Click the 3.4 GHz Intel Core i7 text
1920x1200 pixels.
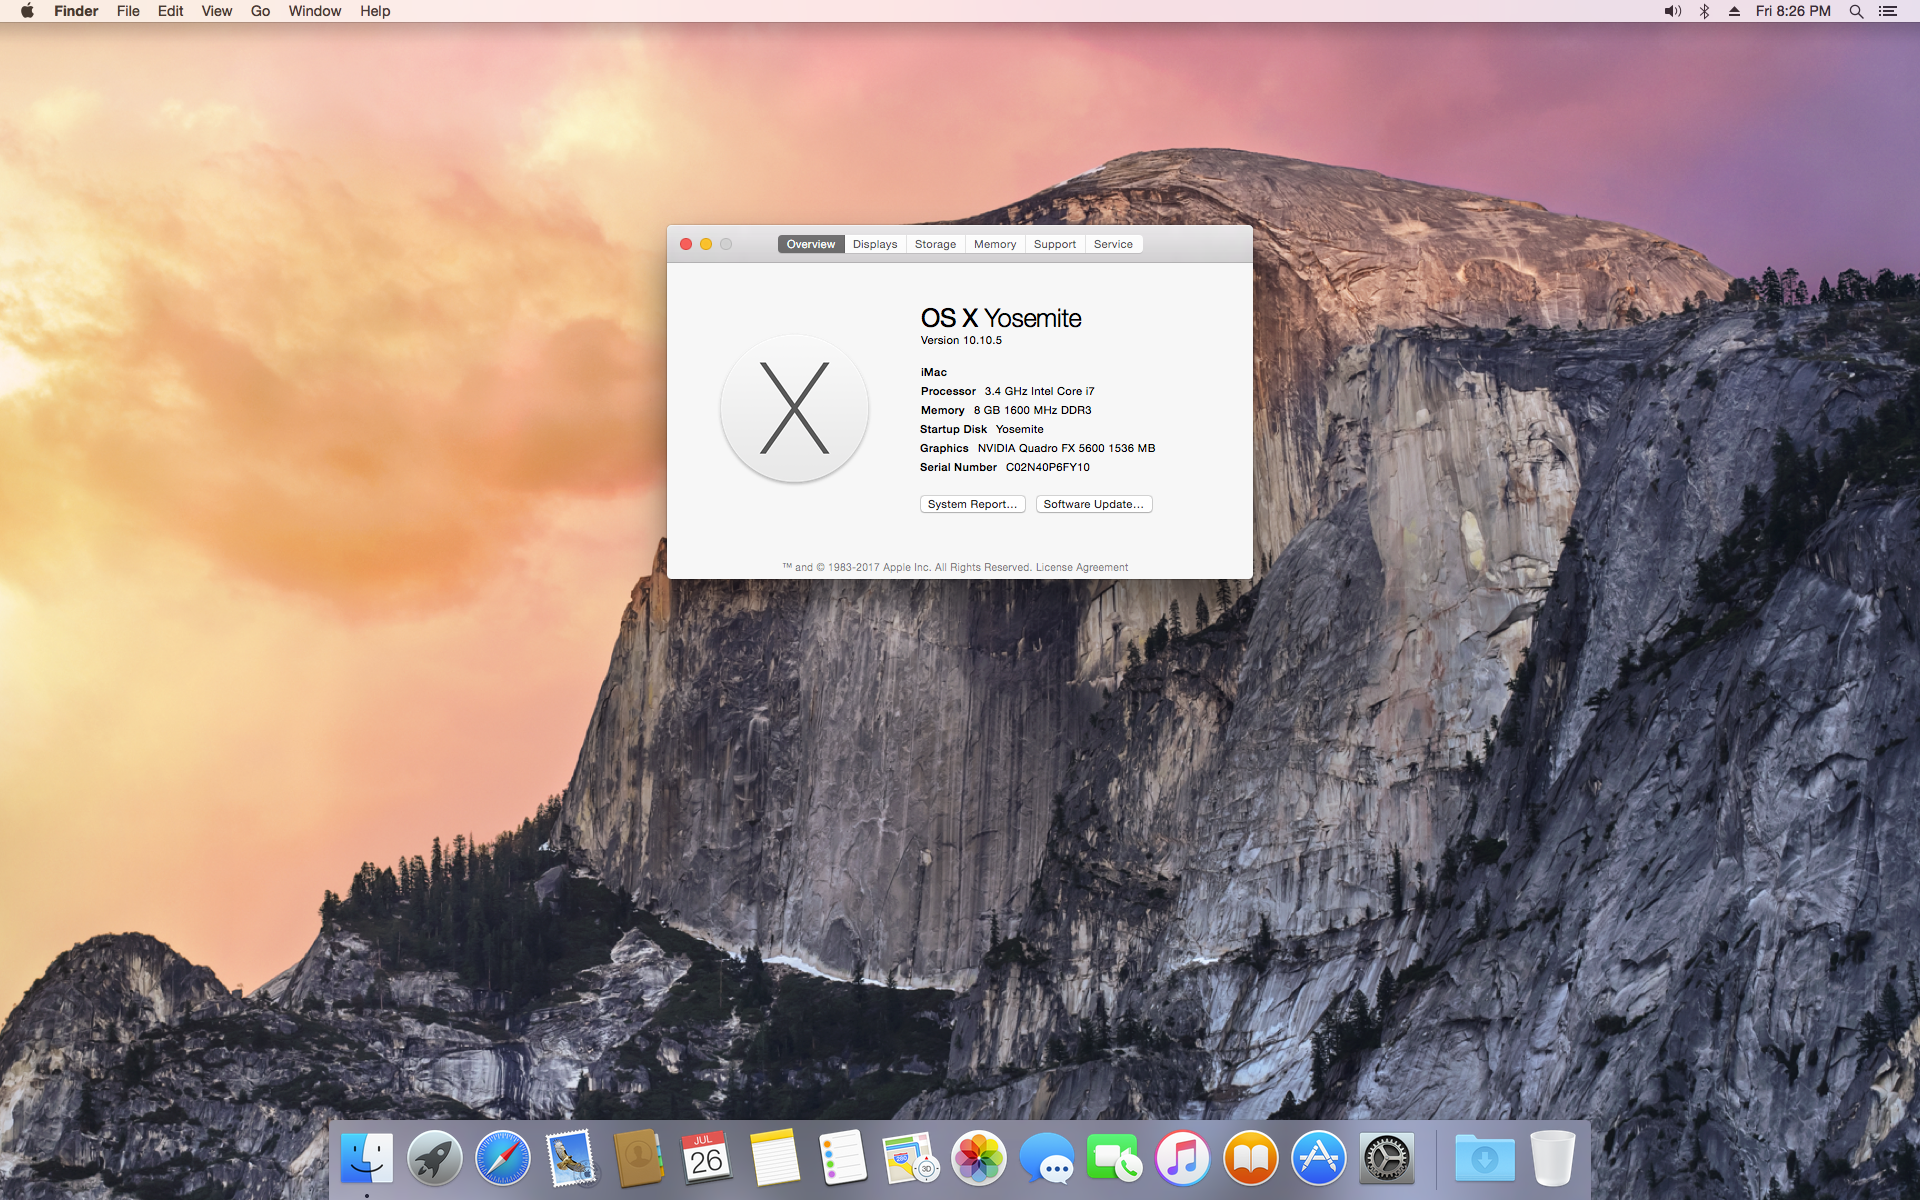point(1039,391)
